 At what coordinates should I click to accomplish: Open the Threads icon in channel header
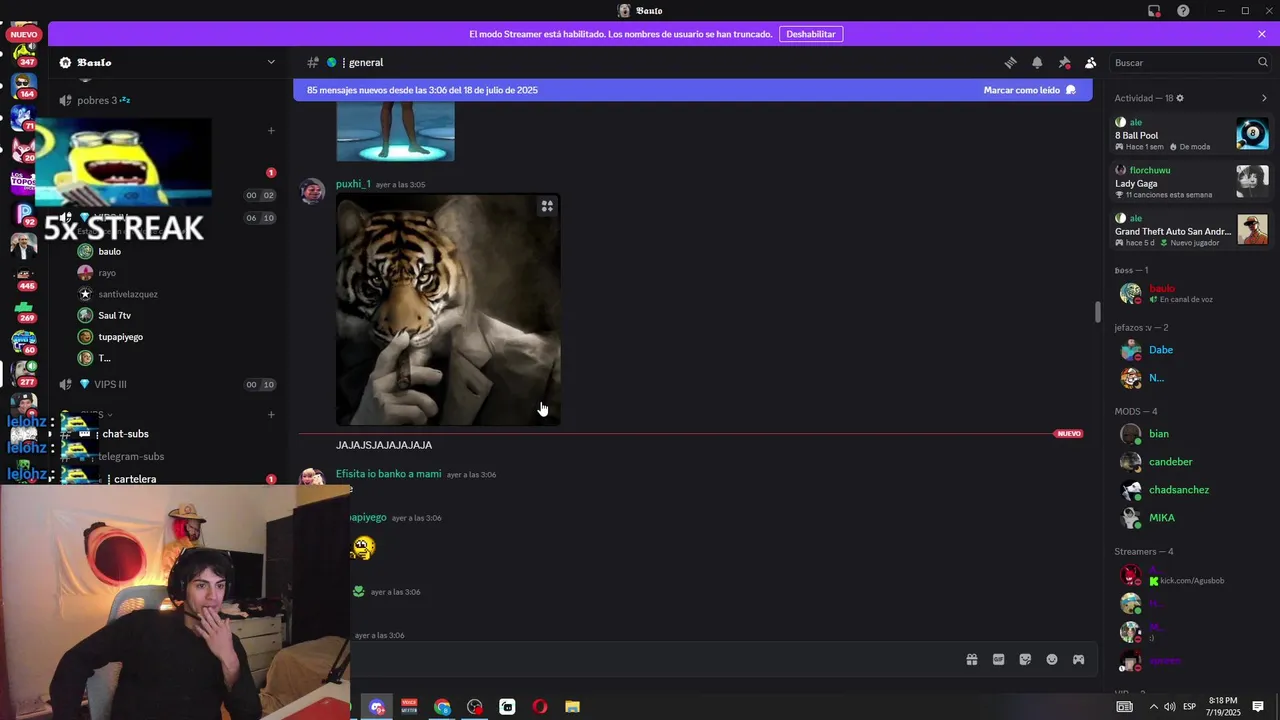(1011, 62)
